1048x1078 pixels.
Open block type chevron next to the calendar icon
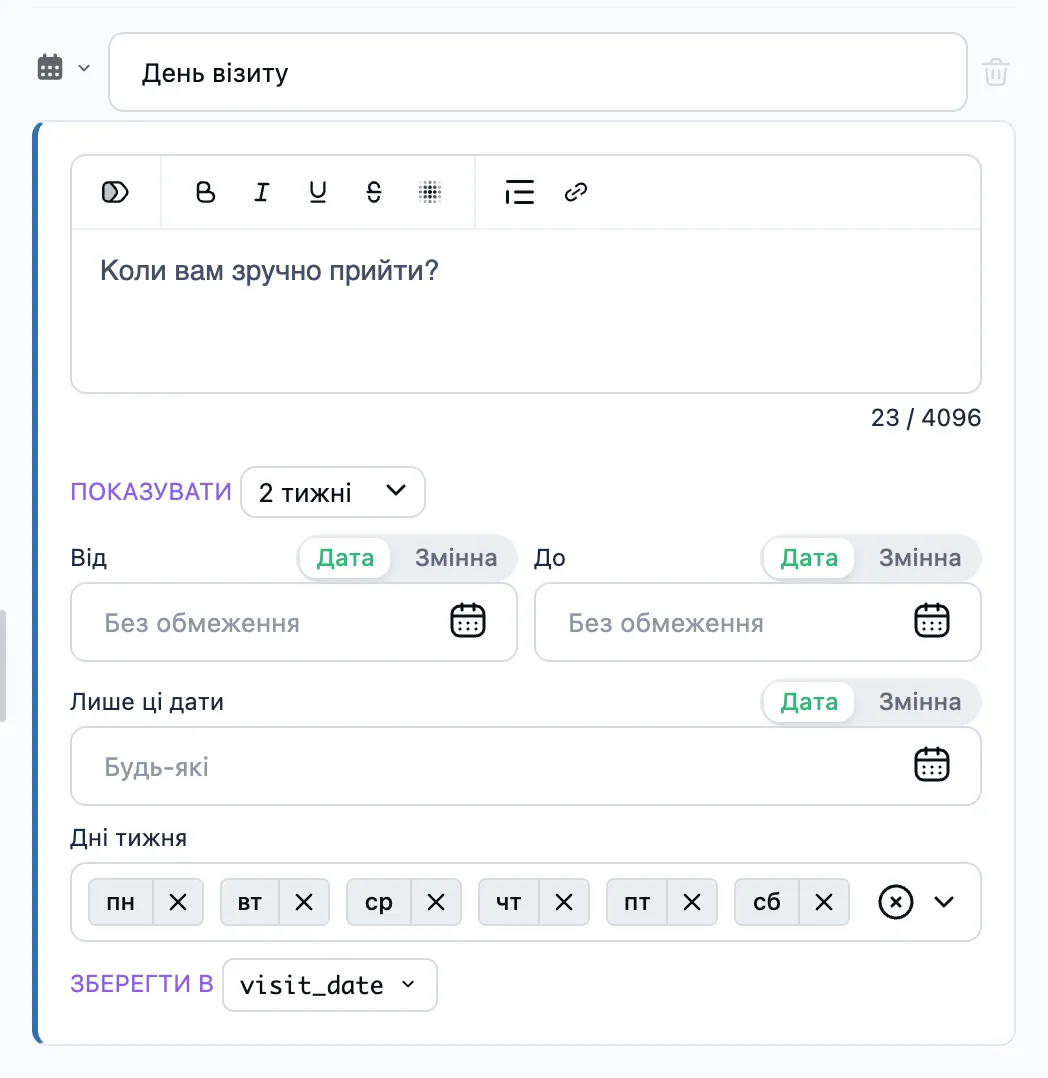click(x=84, y=68)
